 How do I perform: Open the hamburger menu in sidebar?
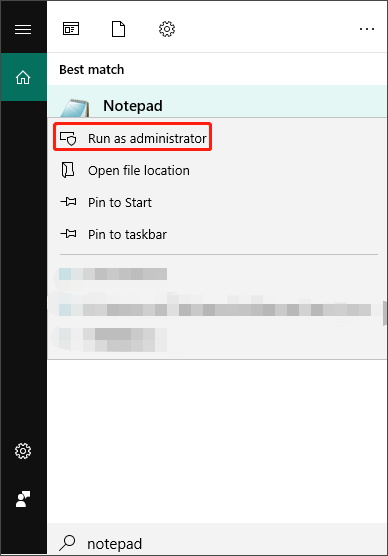(x=23, y=29)
